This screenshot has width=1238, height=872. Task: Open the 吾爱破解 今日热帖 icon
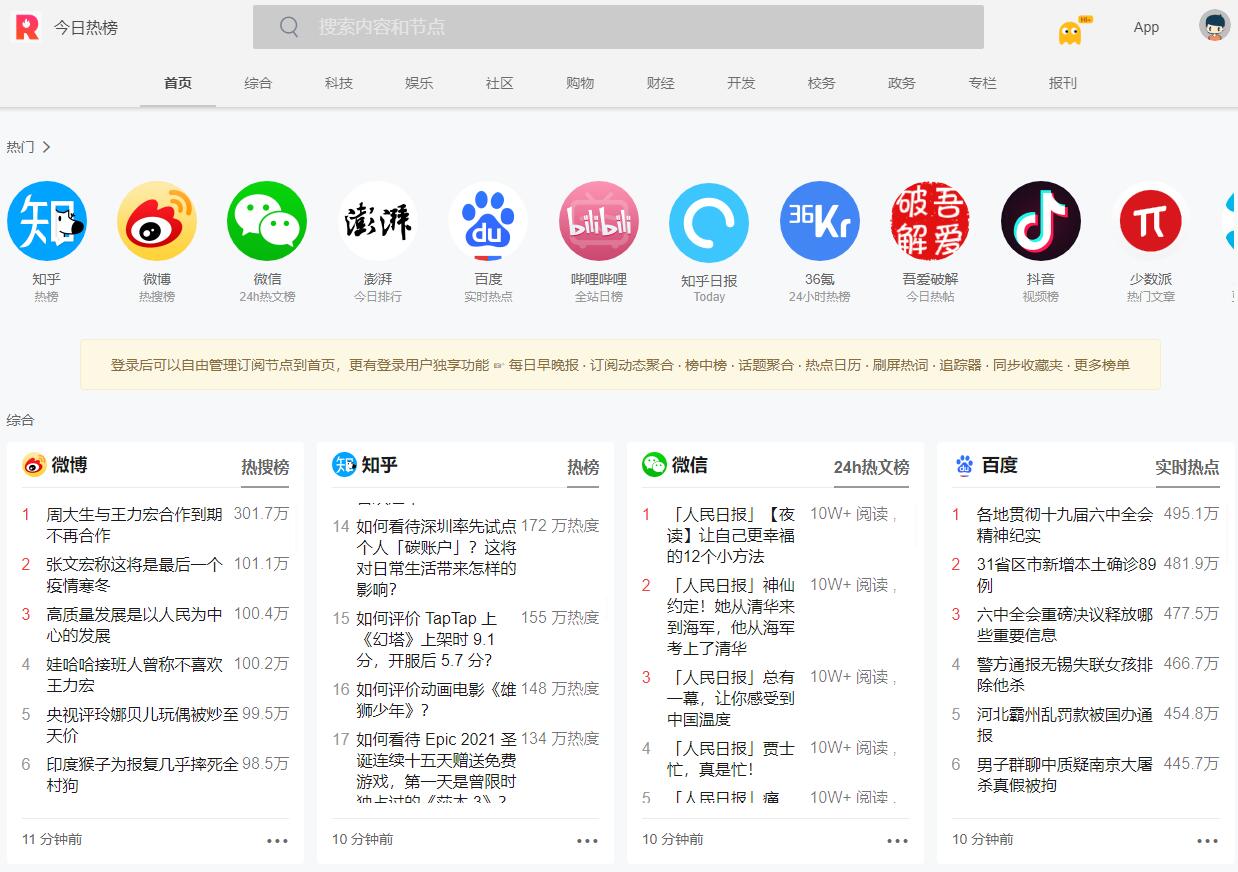point(930,221)
